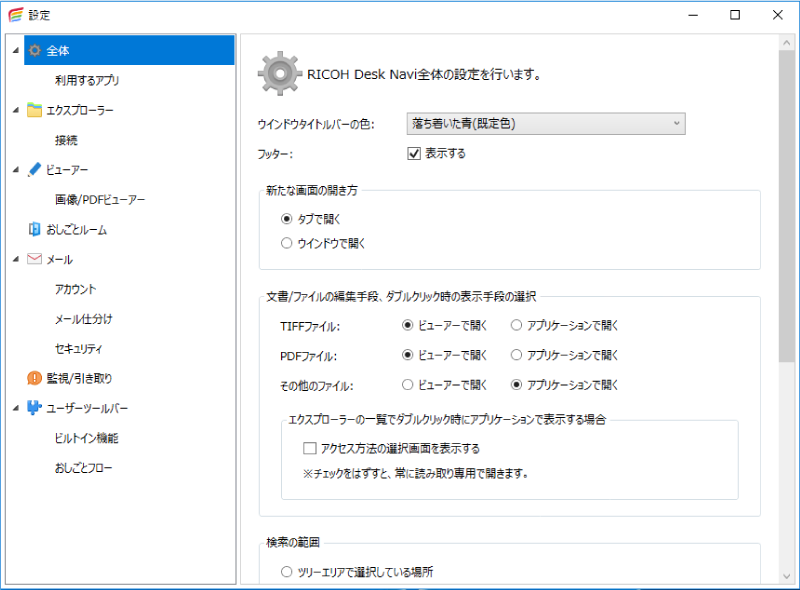The image size is (800, 590).
Task: Select ツリーエリアで選択している場所 radio button
Action: click(x=287, y=572)
